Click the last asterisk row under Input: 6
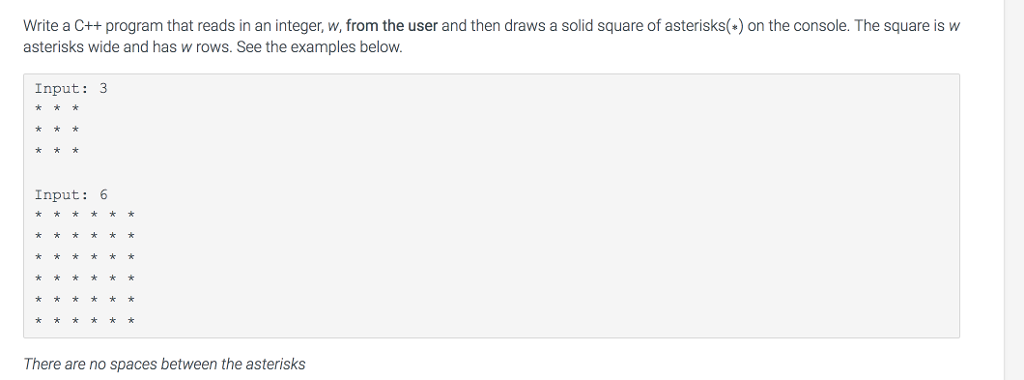This screenshot has height=380, width=1024. click(x=85, y=321)
